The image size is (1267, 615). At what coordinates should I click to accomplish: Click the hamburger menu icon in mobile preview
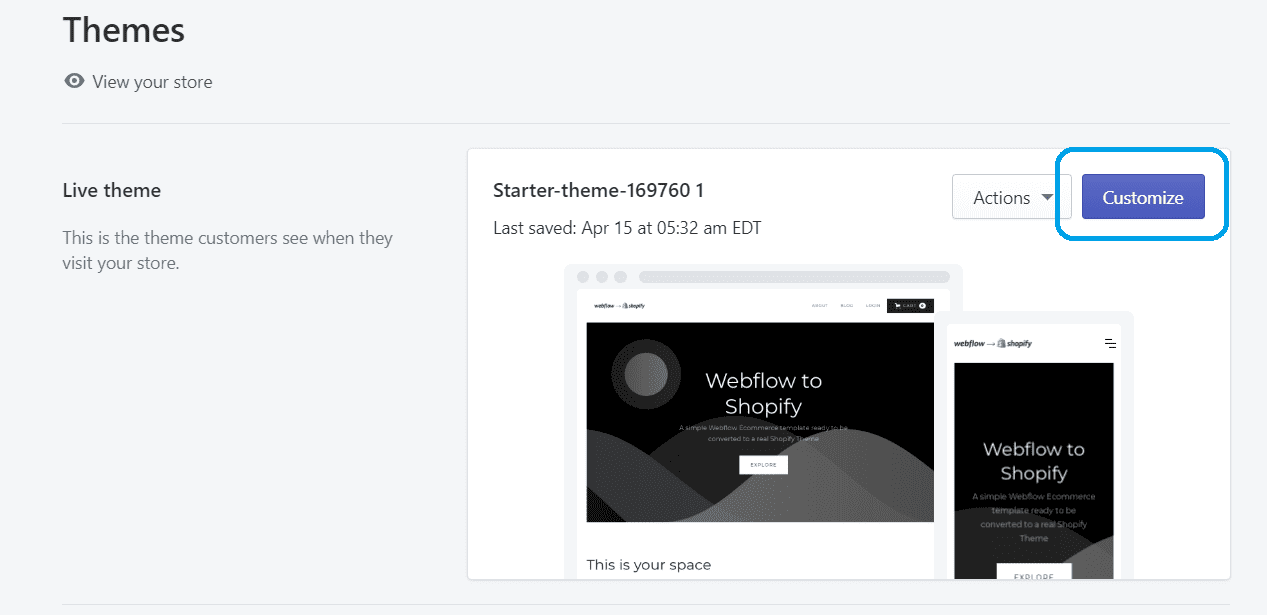[x=1110, y=343]
